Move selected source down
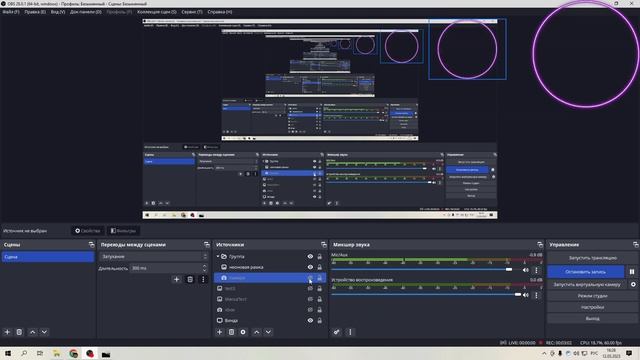 coord(268,332)
